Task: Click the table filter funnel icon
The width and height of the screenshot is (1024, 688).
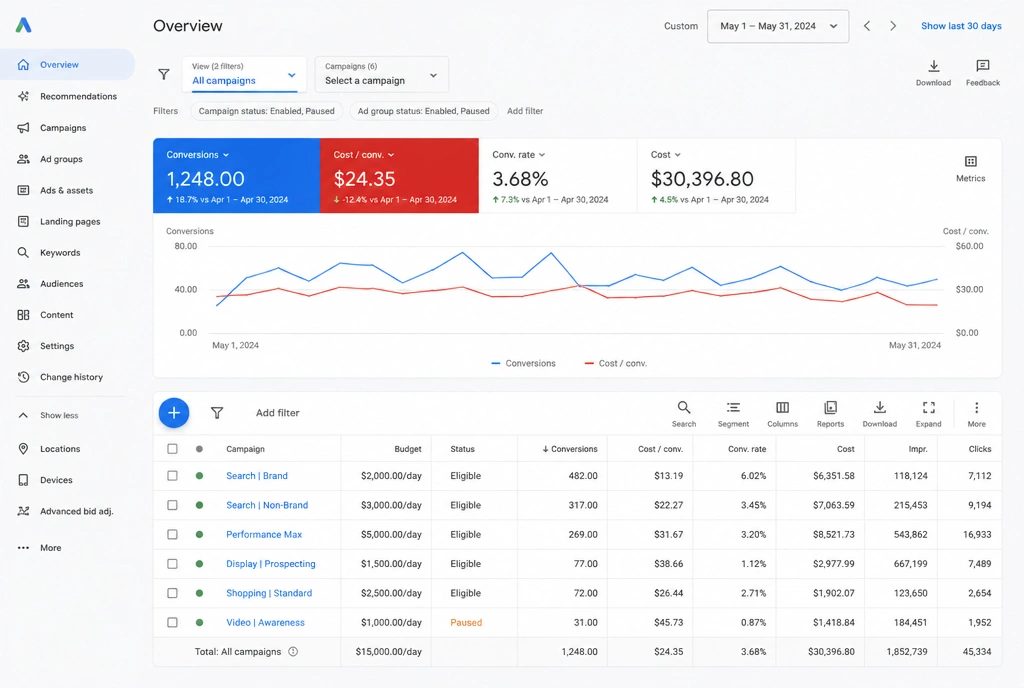Action: pos(217,413)
